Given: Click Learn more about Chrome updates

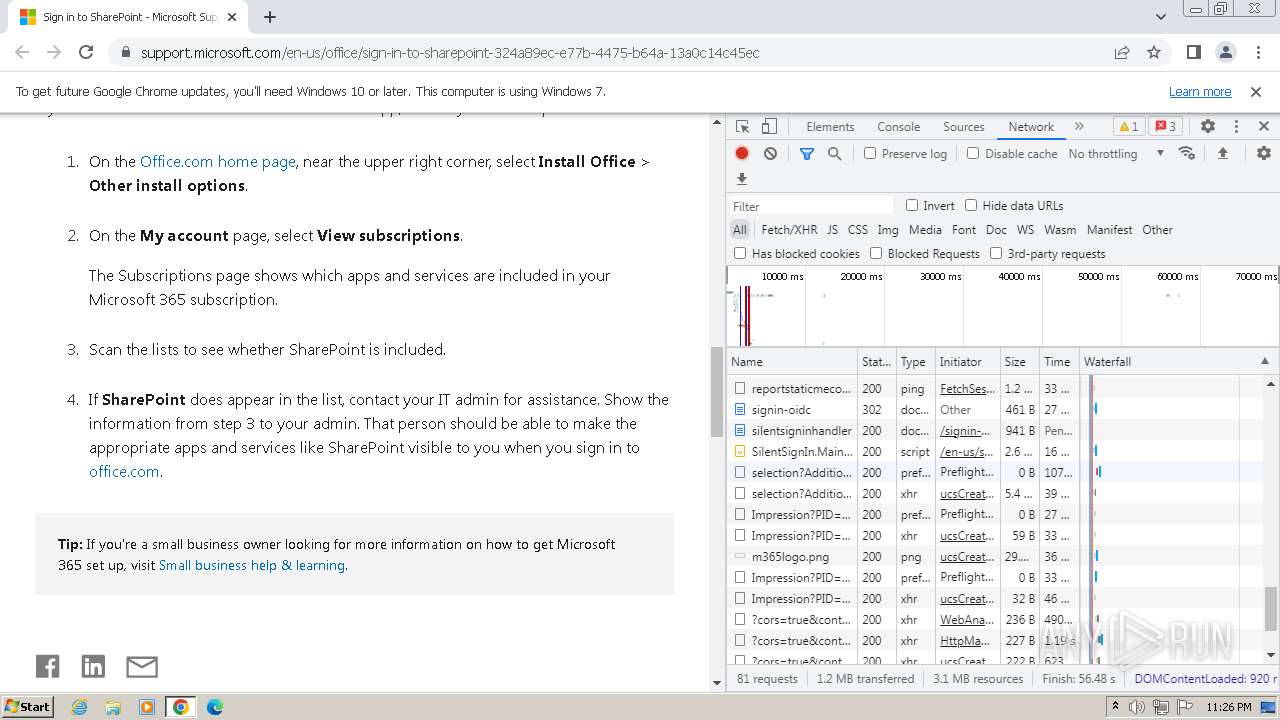Looking at the screenshot, I should tap(1200, 91).
